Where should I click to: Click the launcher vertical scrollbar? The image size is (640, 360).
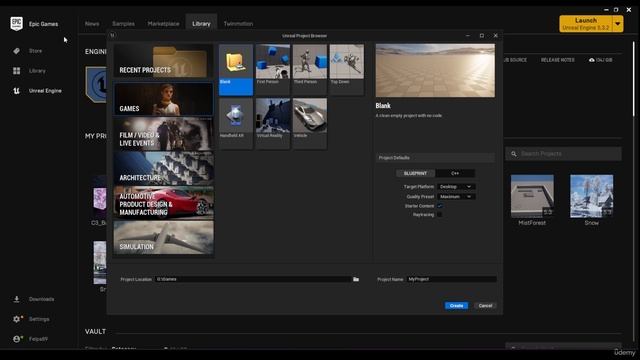click(x=633, y=78)
